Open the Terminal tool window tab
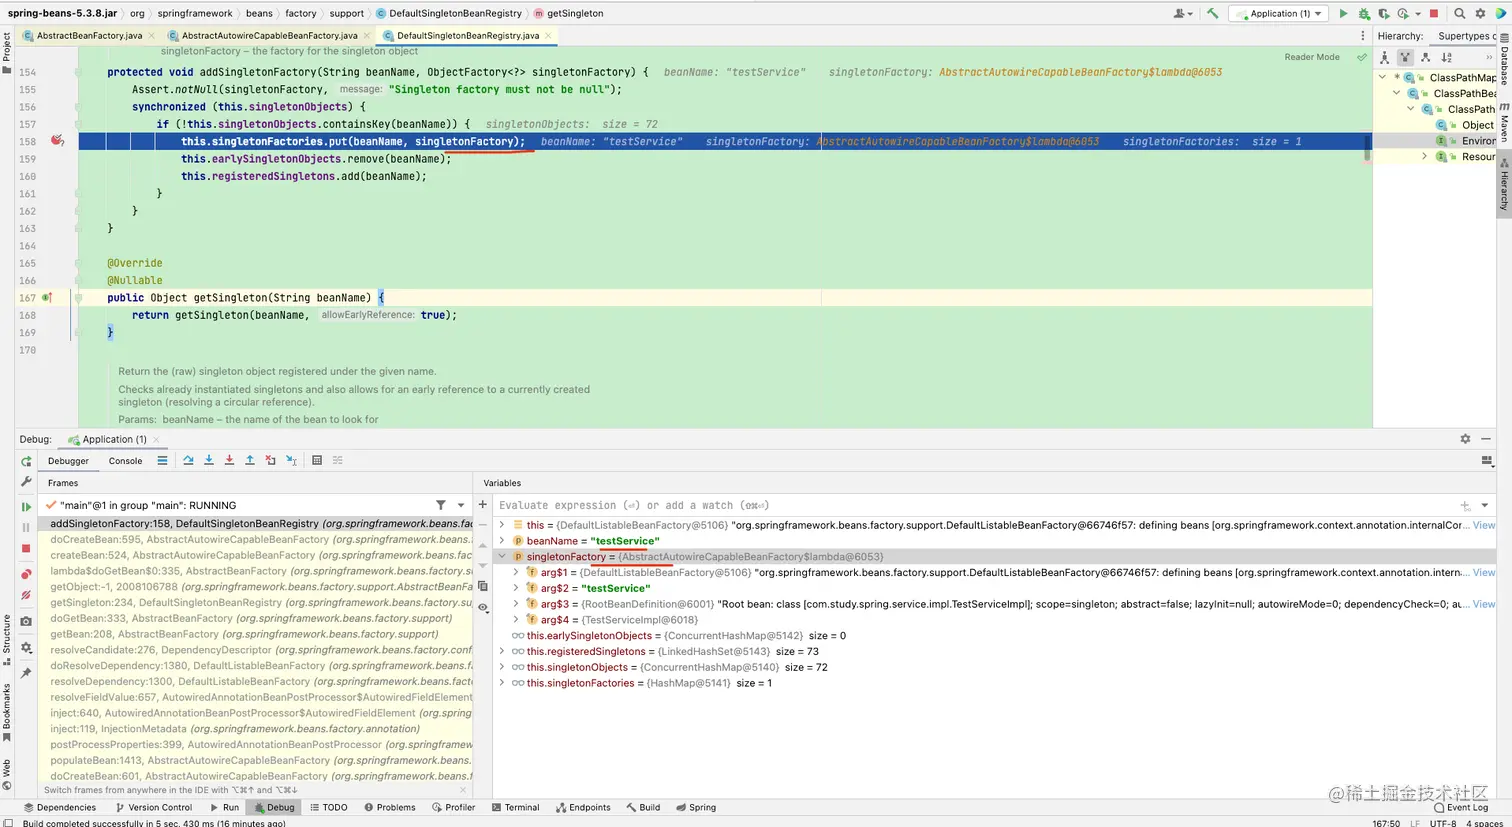The image size is (1512, 827). point(515,807)
